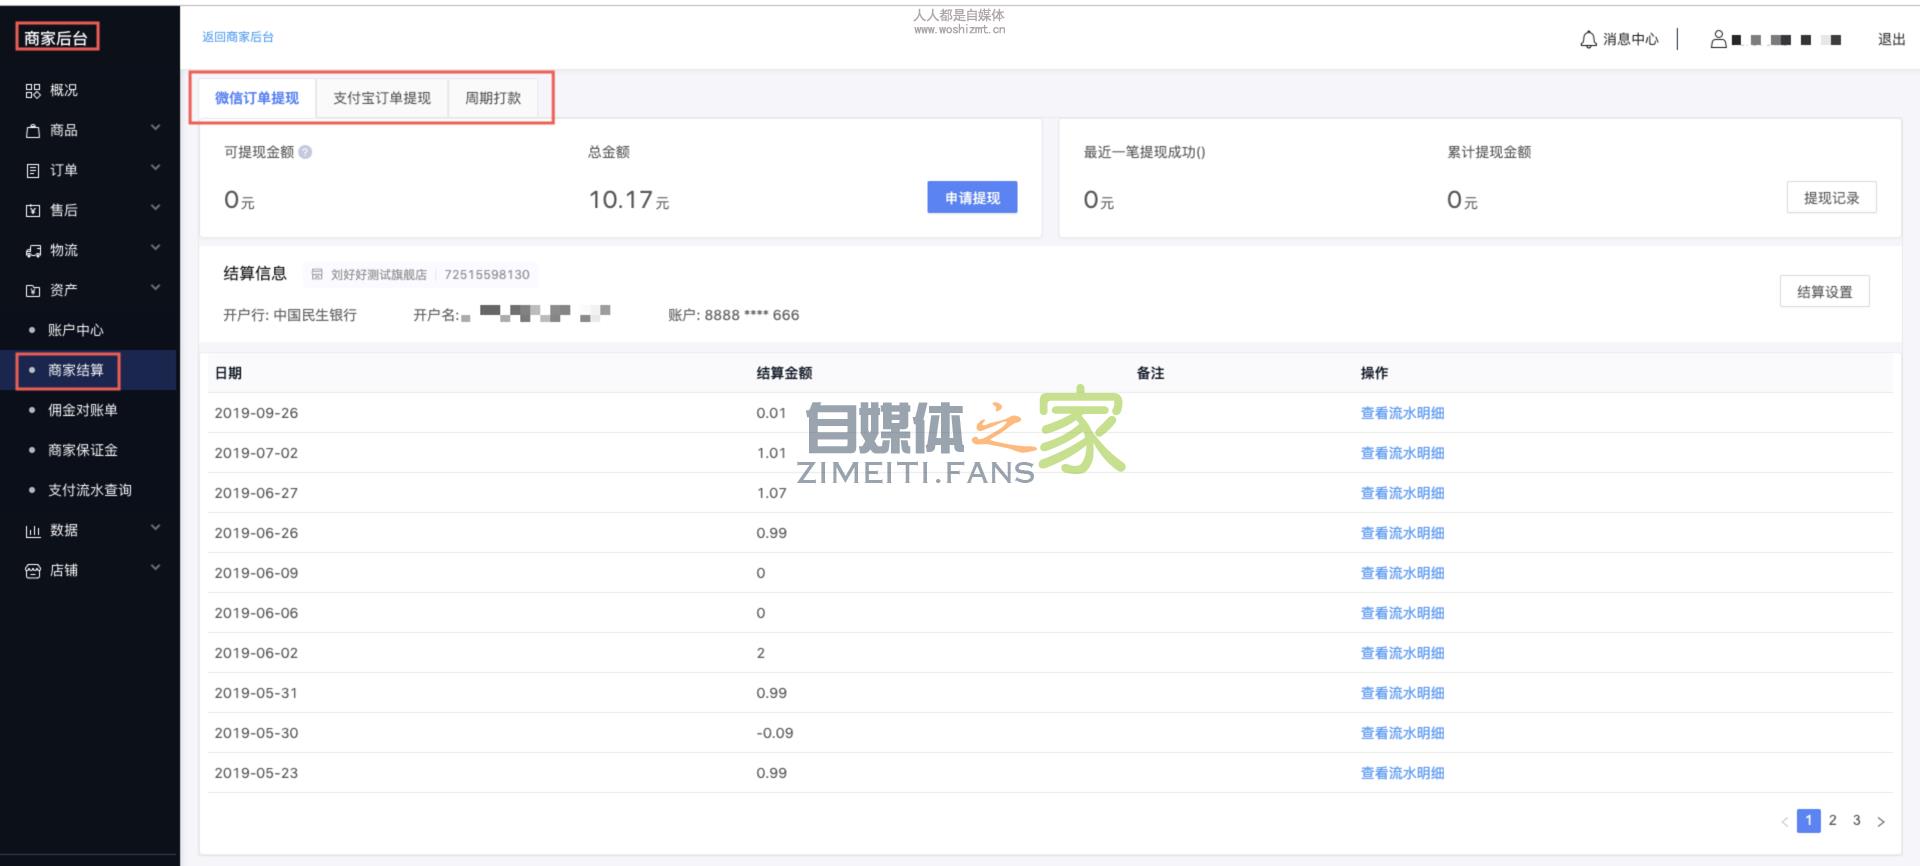Go to page 2 of settlements
1920x866 pixels.
[1832, 820]
